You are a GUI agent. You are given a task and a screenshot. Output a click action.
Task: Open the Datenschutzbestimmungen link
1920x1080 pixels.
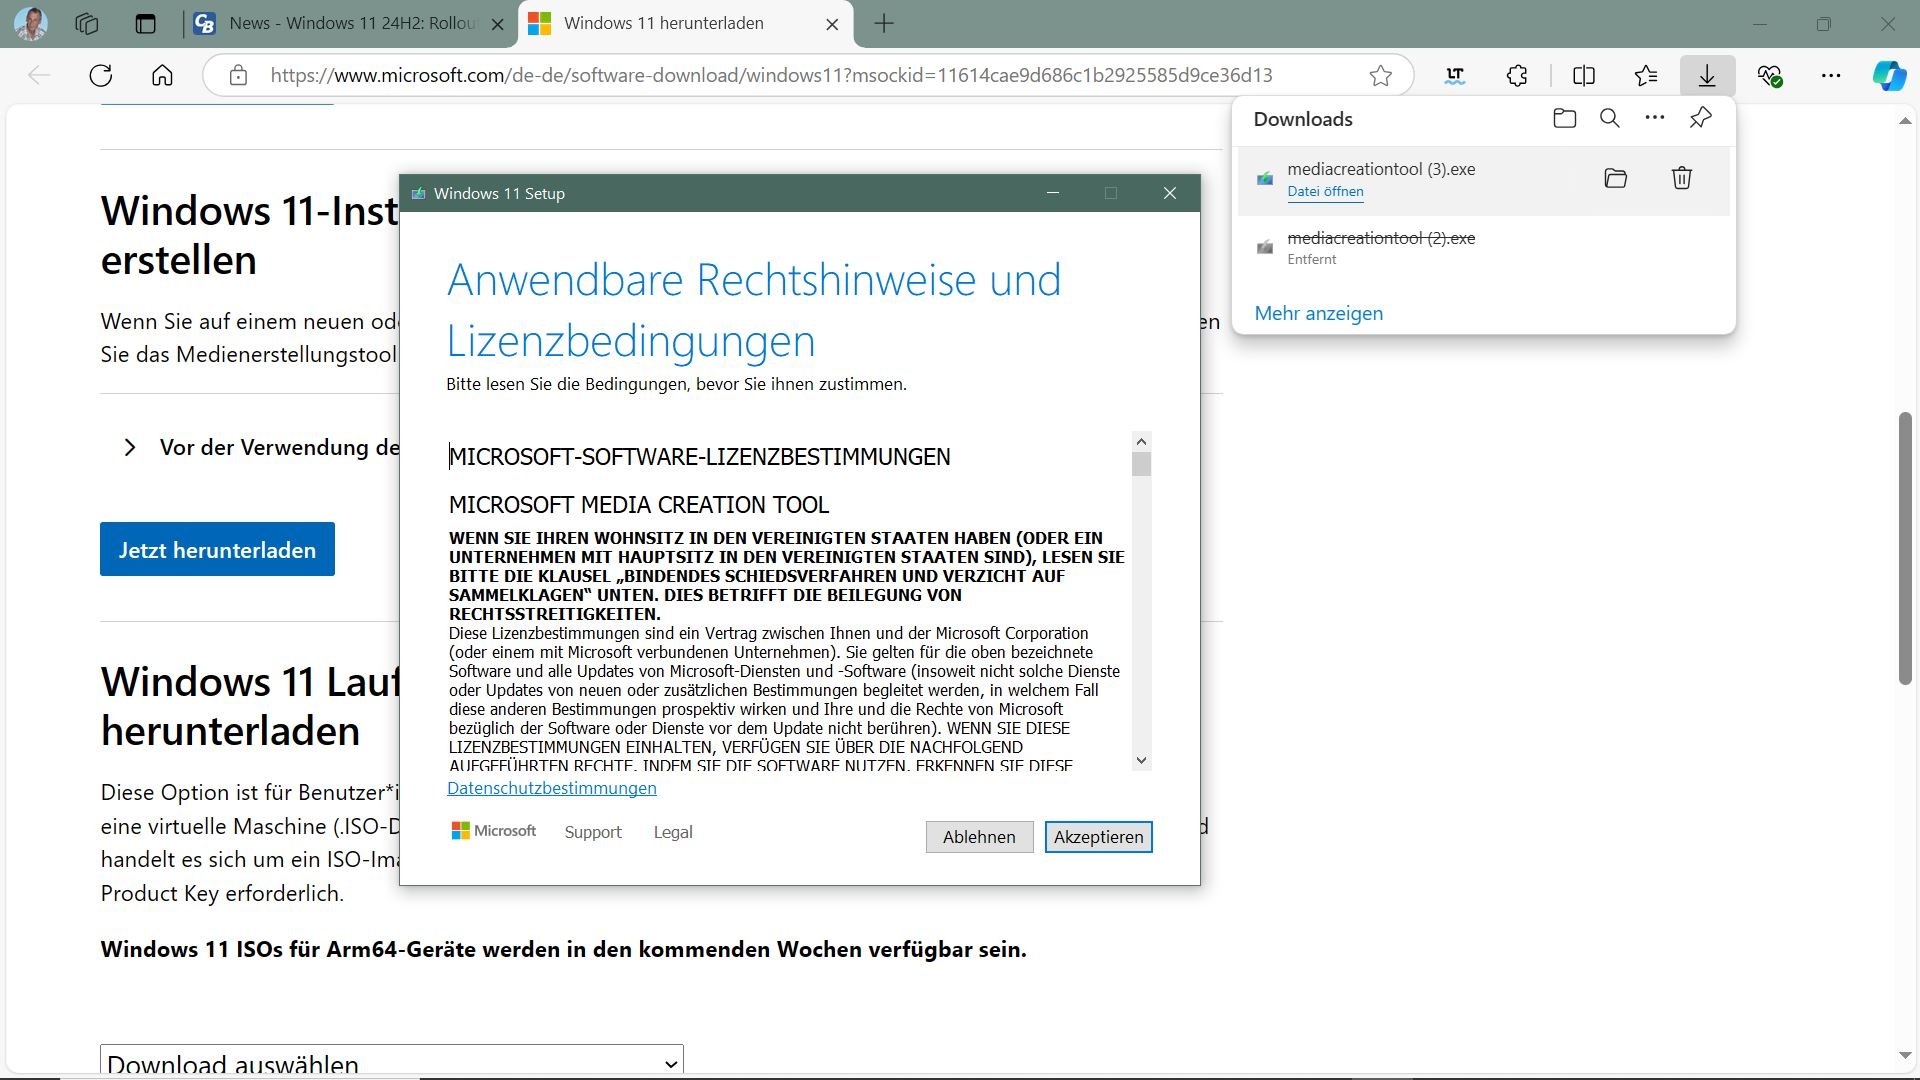point(551,788)
